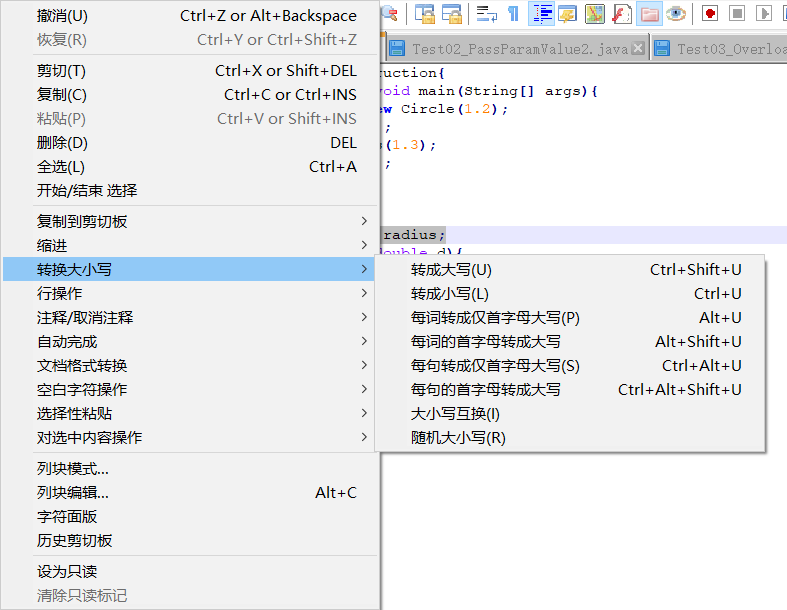The height and width of the screenshot is (610, 787).
Task: Expand the 自动完成 submenu arrow
Action: [364, 341]
